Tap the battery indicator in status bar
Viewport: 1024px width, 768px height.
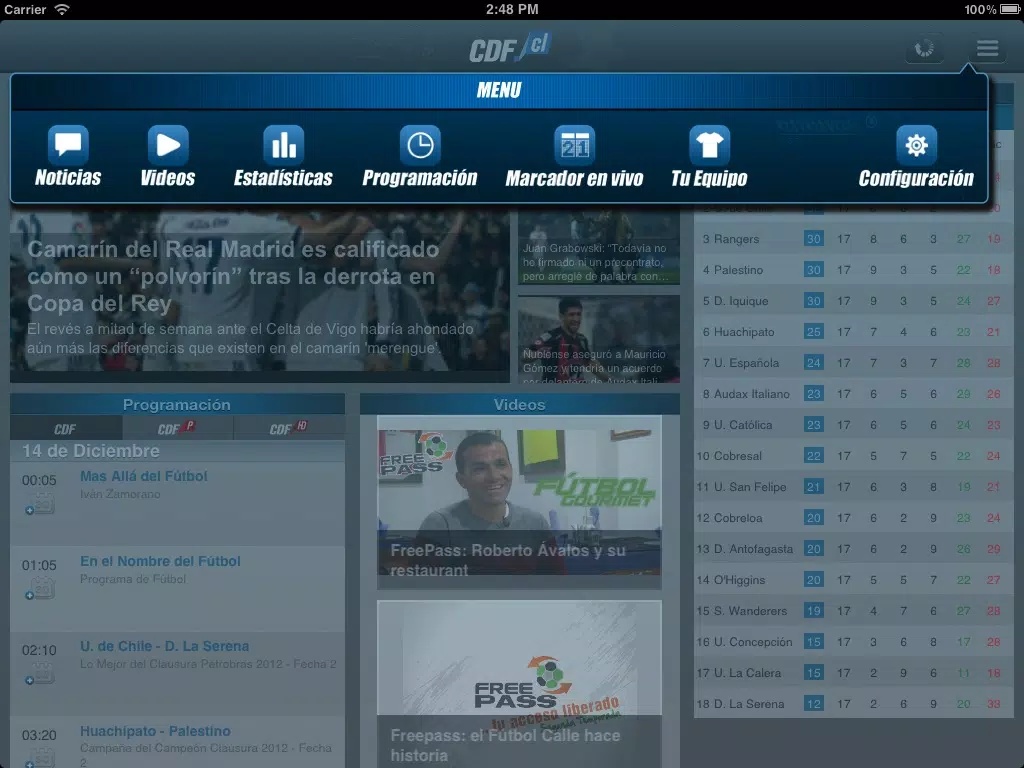click(1009, 9)
